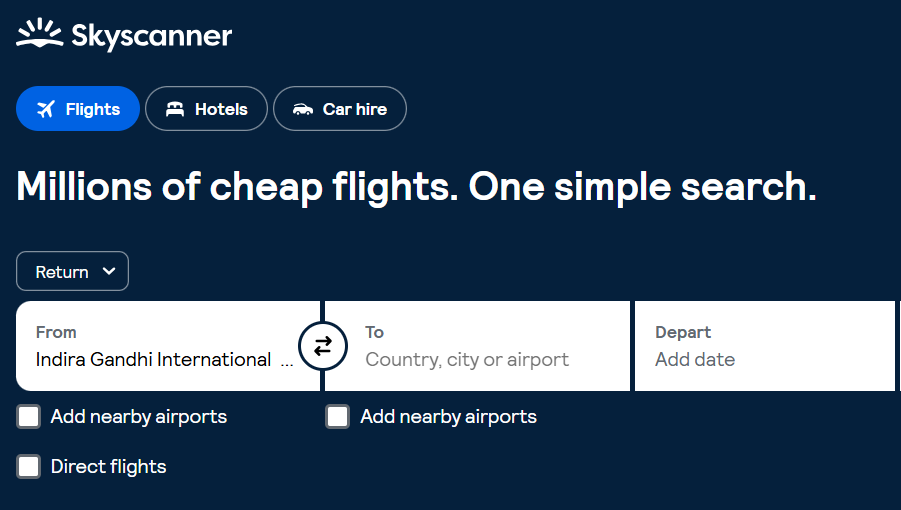Select the Flights tab label
This screenshot has height=510, width=901.
point(93,109)
